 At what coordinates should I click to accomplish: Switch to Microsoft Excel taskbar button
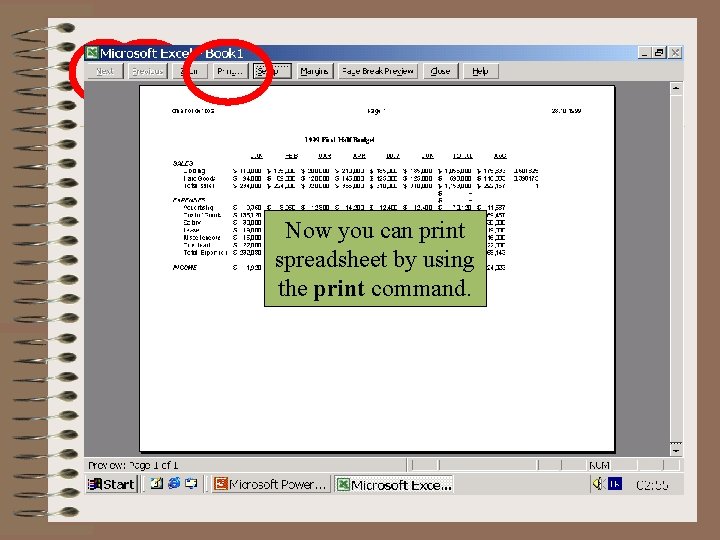(x=394, y=484)
